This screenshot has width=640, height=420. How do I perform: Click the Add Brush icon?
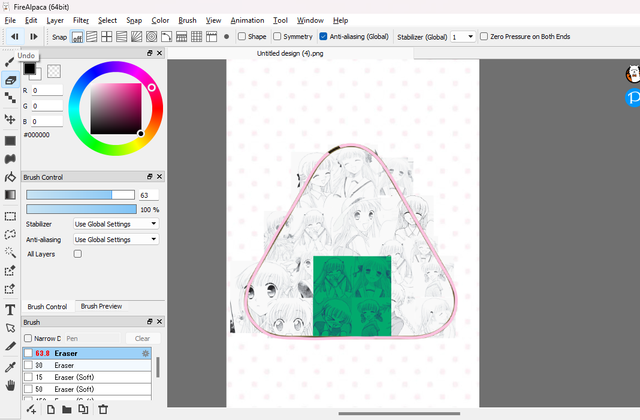pyautogui.click(x=31, y=409)
